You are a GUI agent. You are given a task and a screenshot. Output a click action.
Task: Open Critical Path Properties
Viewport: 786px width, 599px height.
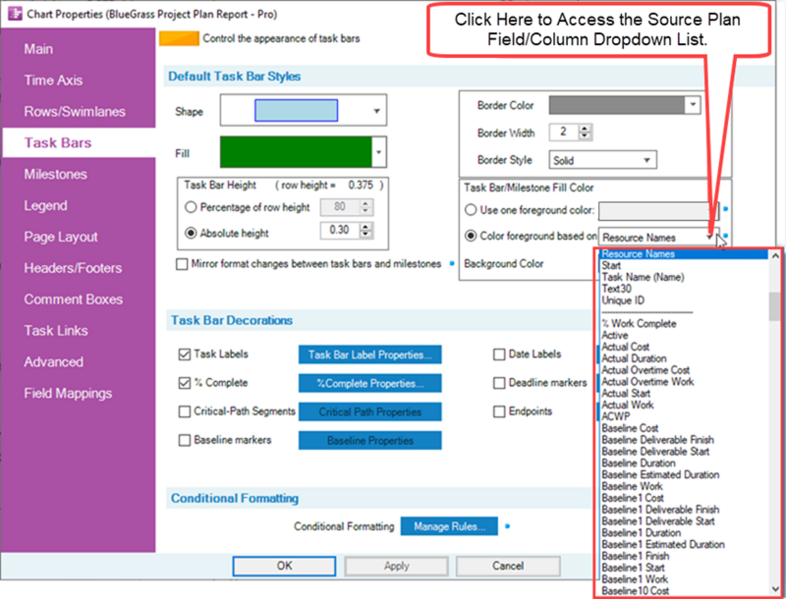370,412
